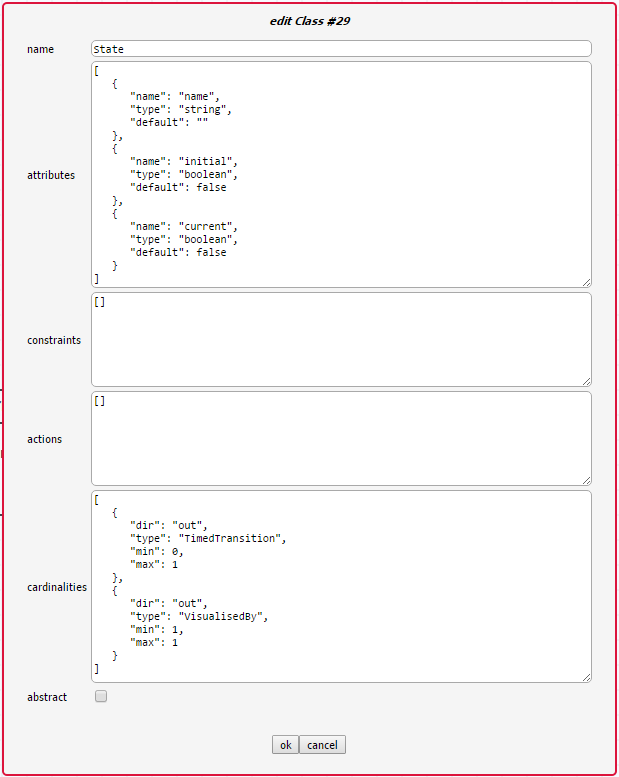Click inside the empty constraints text area

[340, 340]
